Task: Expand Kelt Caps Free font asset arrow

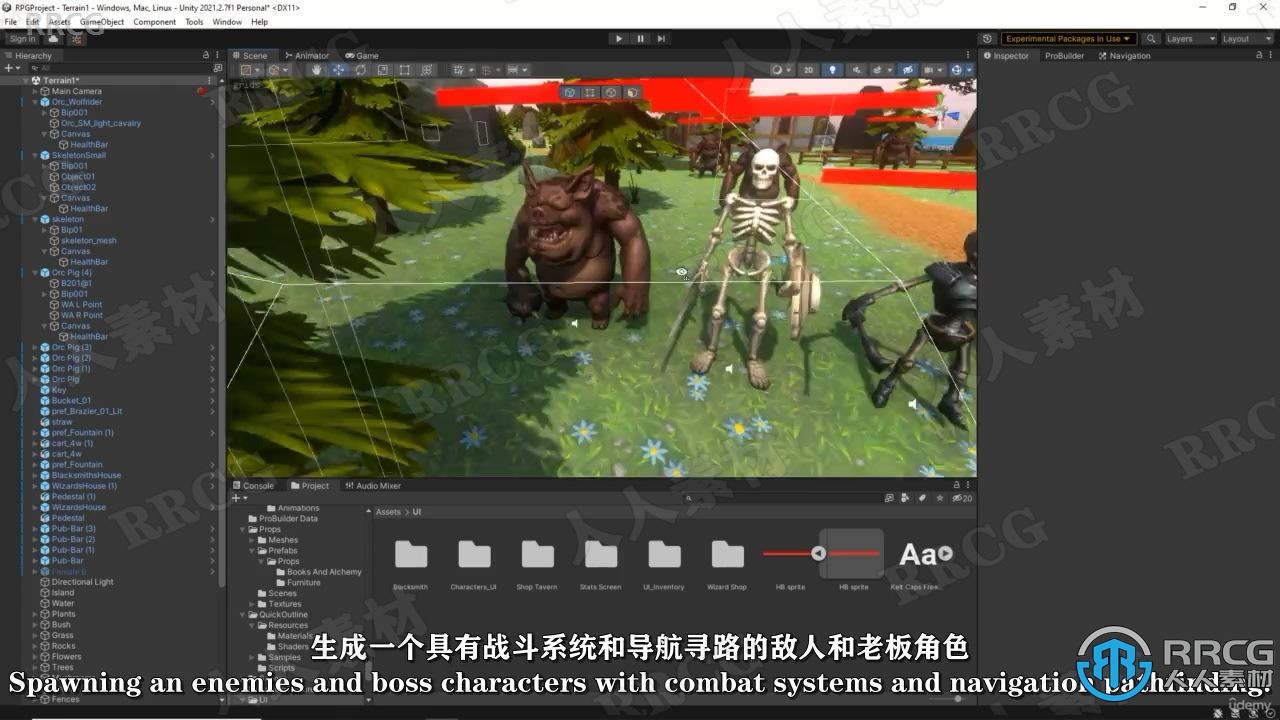Action: pos(945,553)
